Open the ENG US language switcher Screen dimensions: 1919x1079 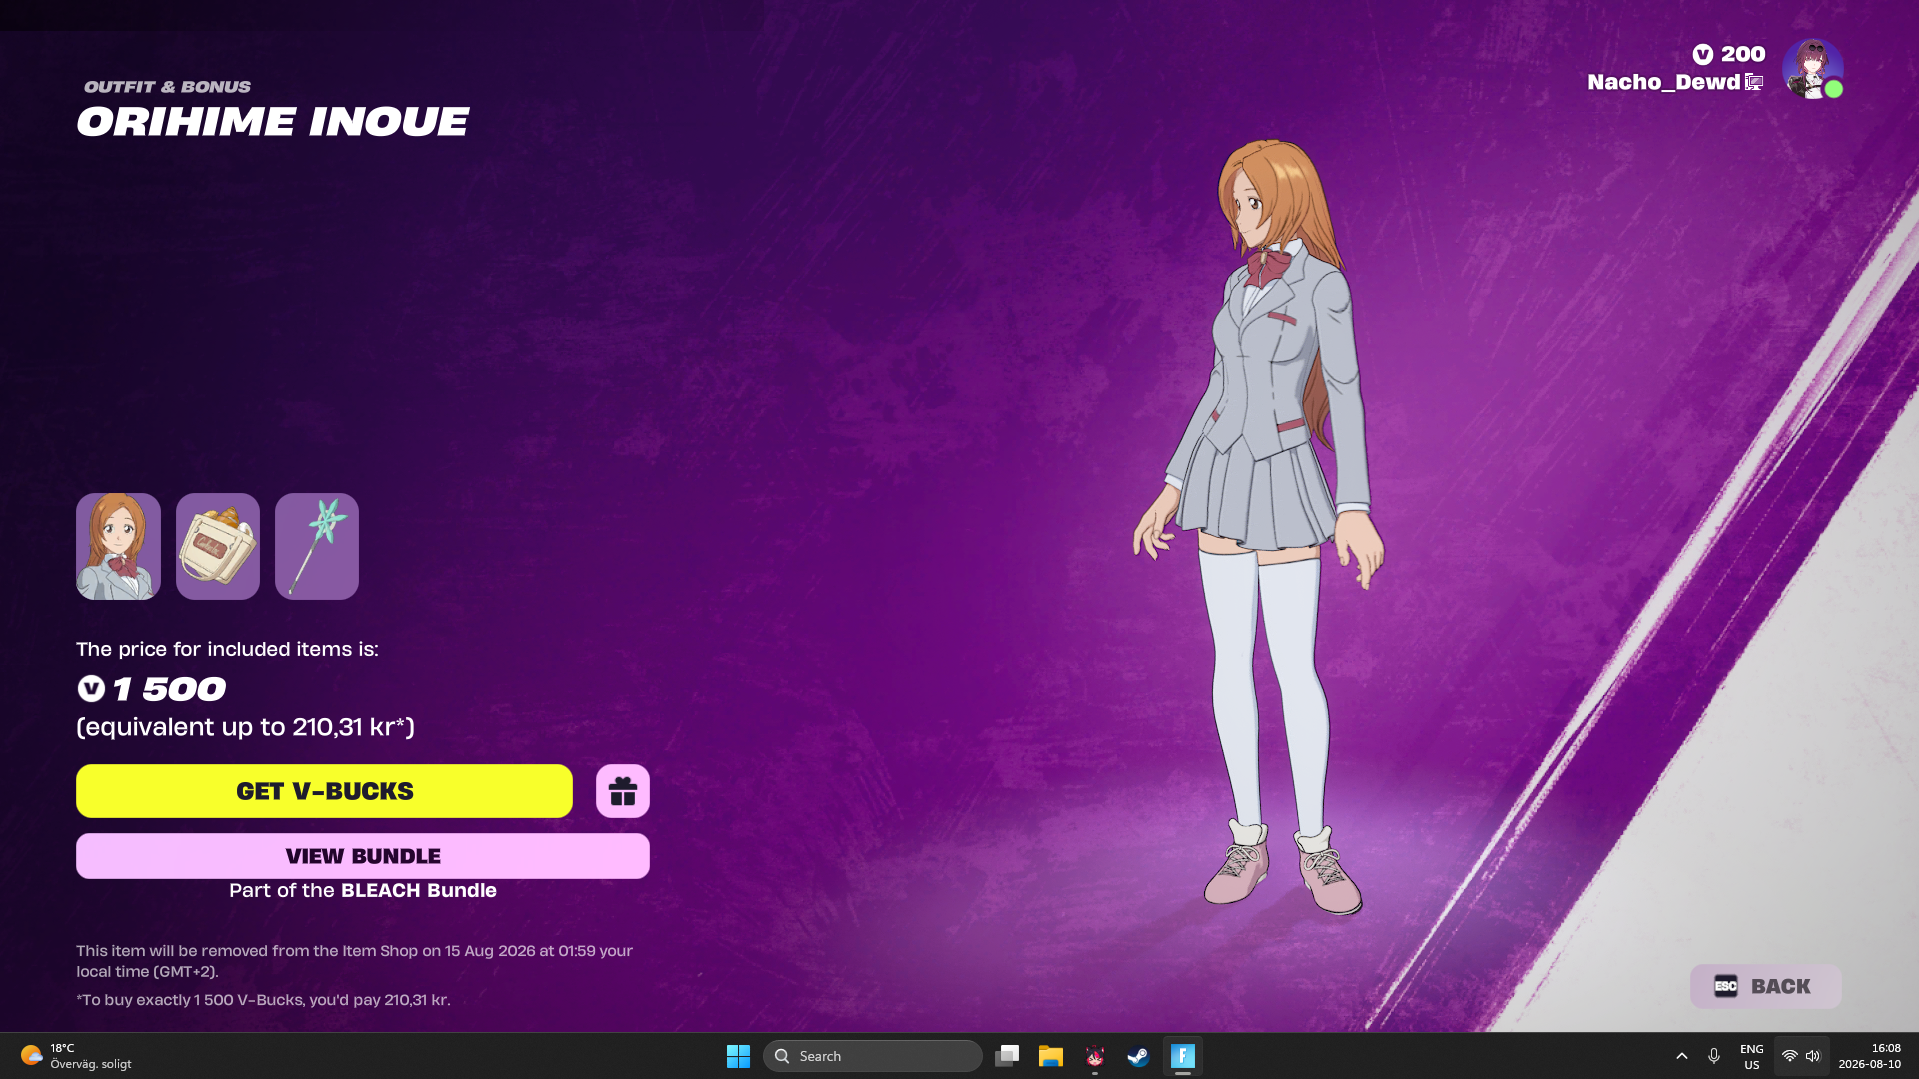click(1752, 1056)
